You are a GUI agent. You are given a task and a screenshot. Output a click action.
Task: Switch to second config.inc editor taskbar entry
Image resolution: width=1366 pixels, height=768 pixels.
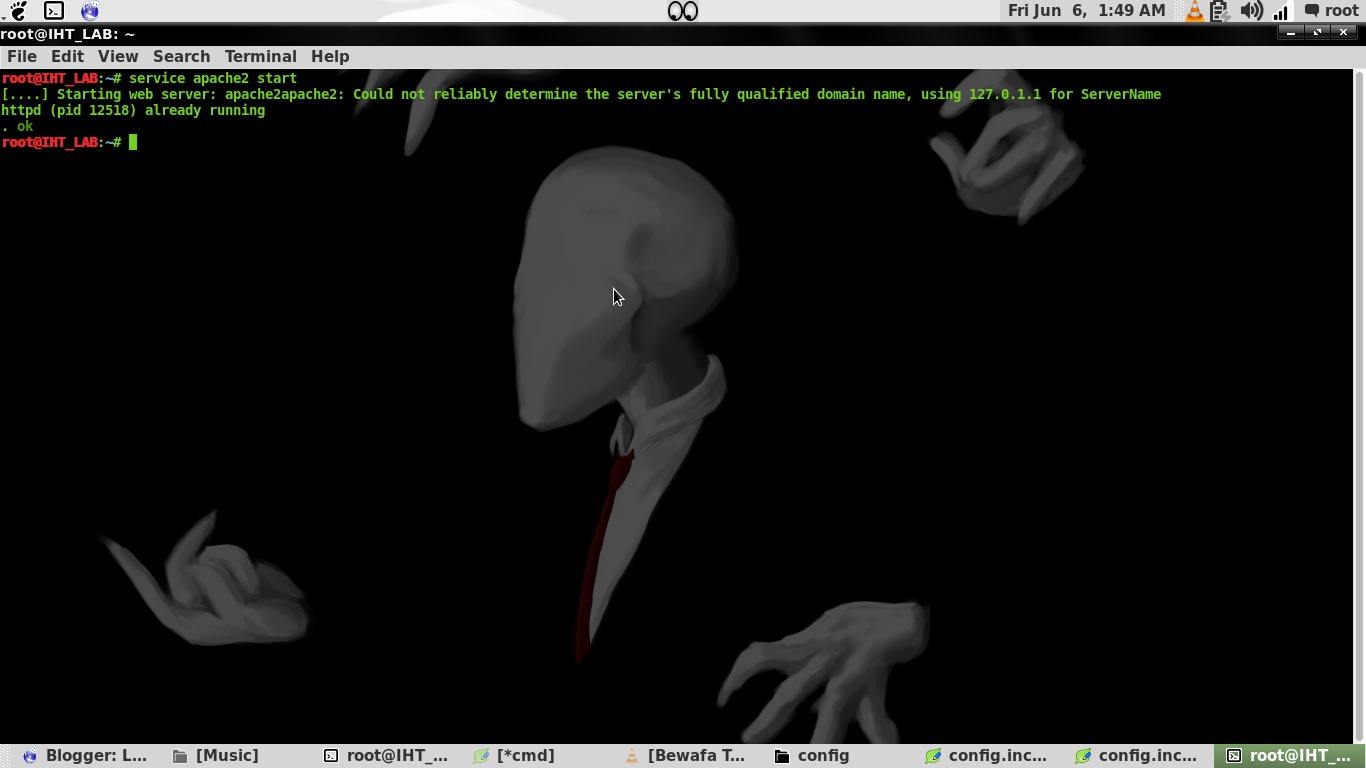click(1139, 756)
